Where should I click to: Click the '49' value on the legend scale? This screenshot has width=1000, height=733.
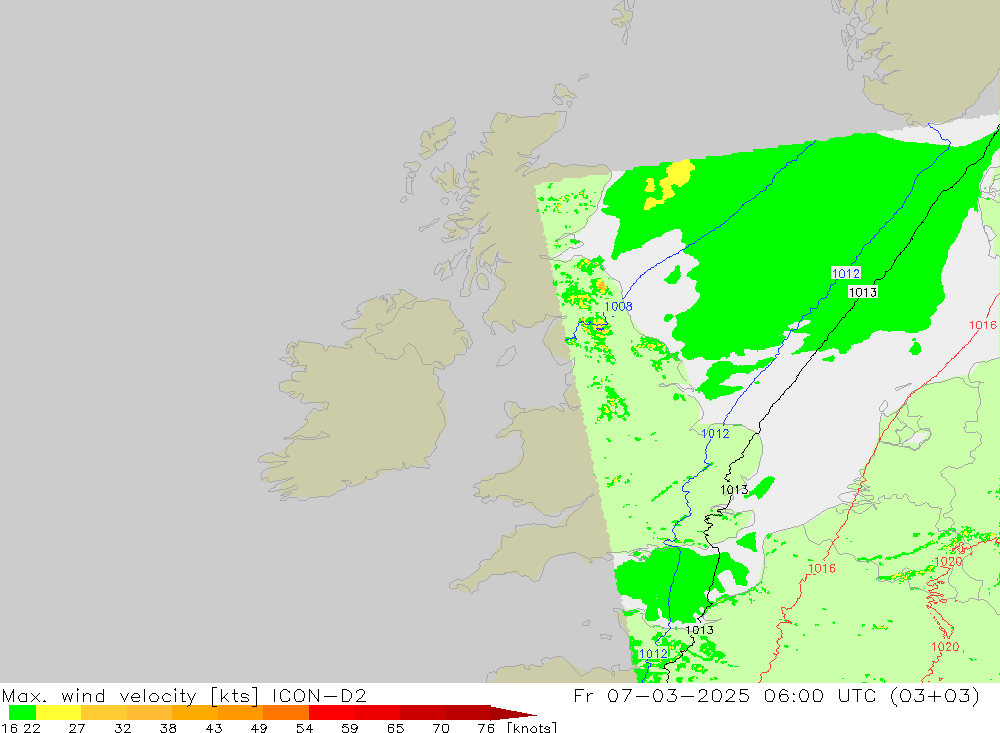click(259, 727)
